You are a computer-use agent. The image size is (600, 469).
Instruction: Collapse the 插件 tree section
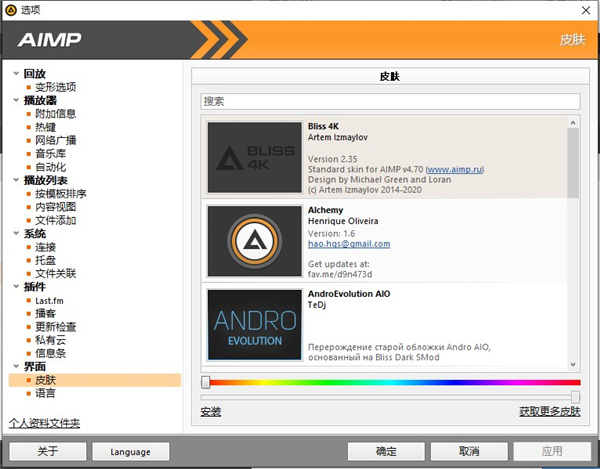click(16, 287)
